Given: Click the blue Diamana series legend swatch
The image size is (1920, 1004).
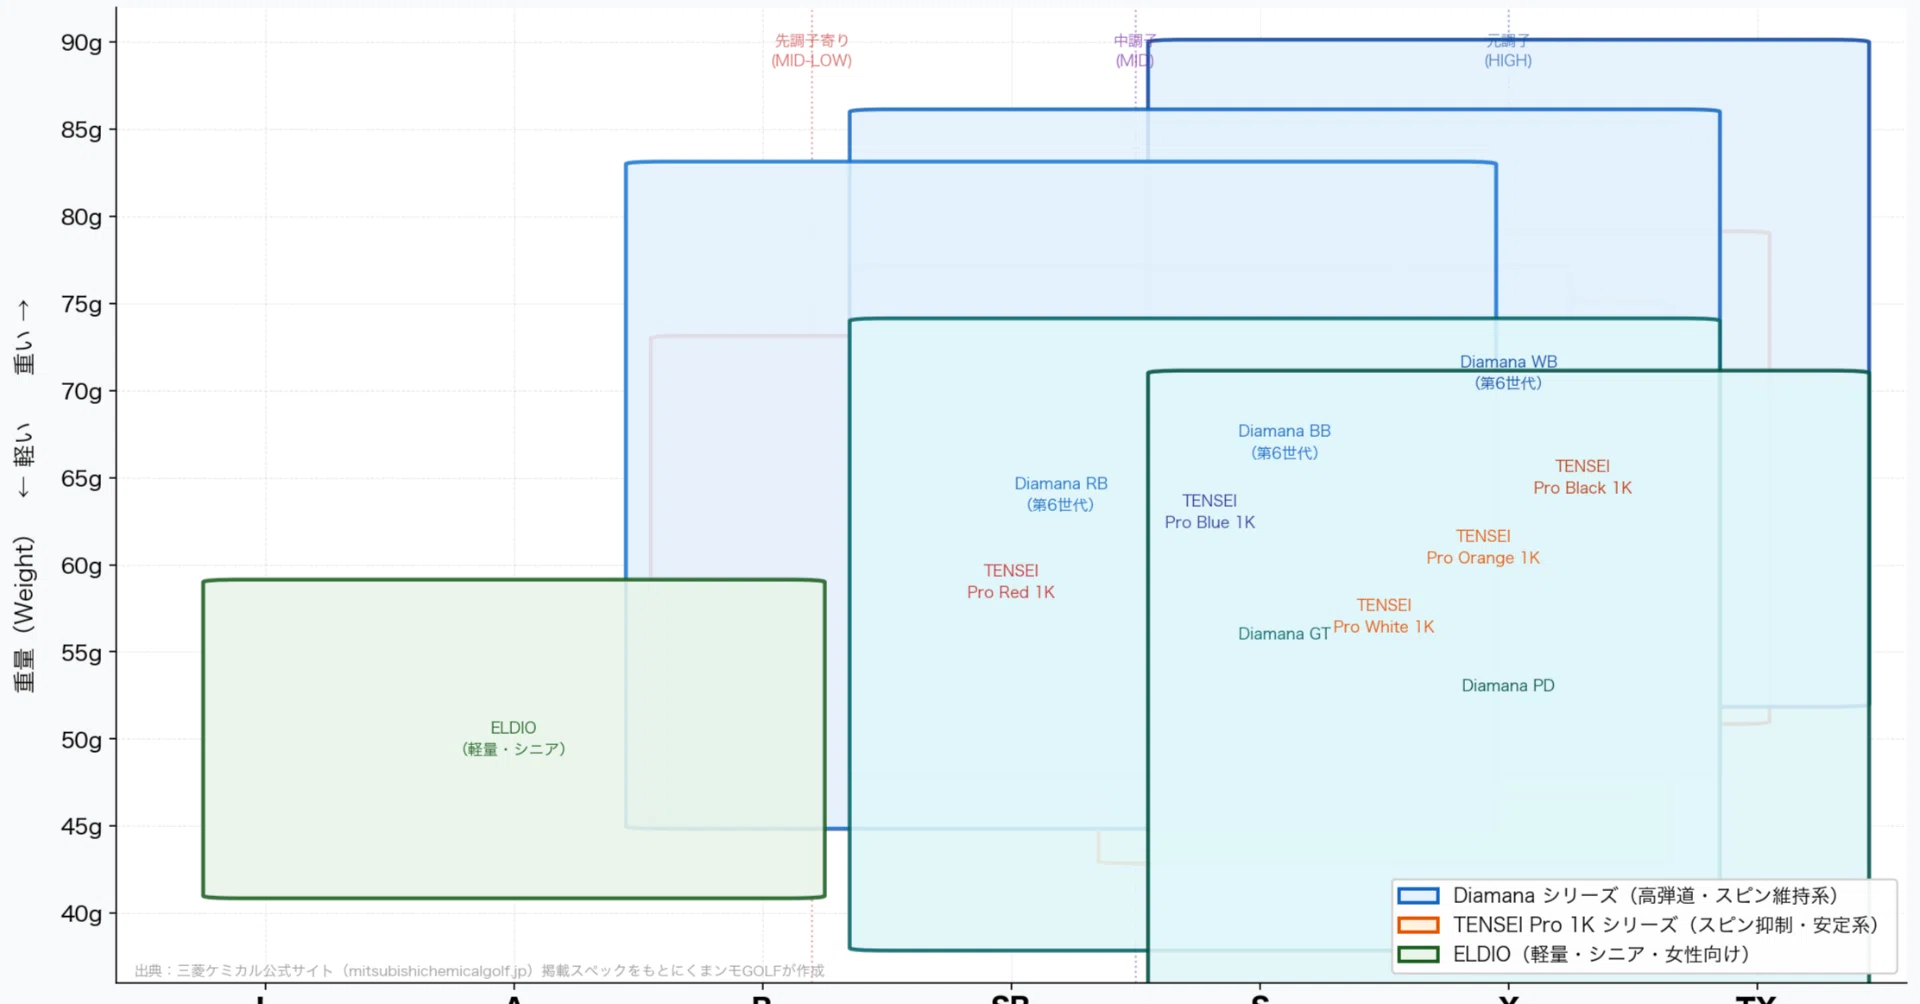Looking at the screenshot, I should pos(1418,896).
